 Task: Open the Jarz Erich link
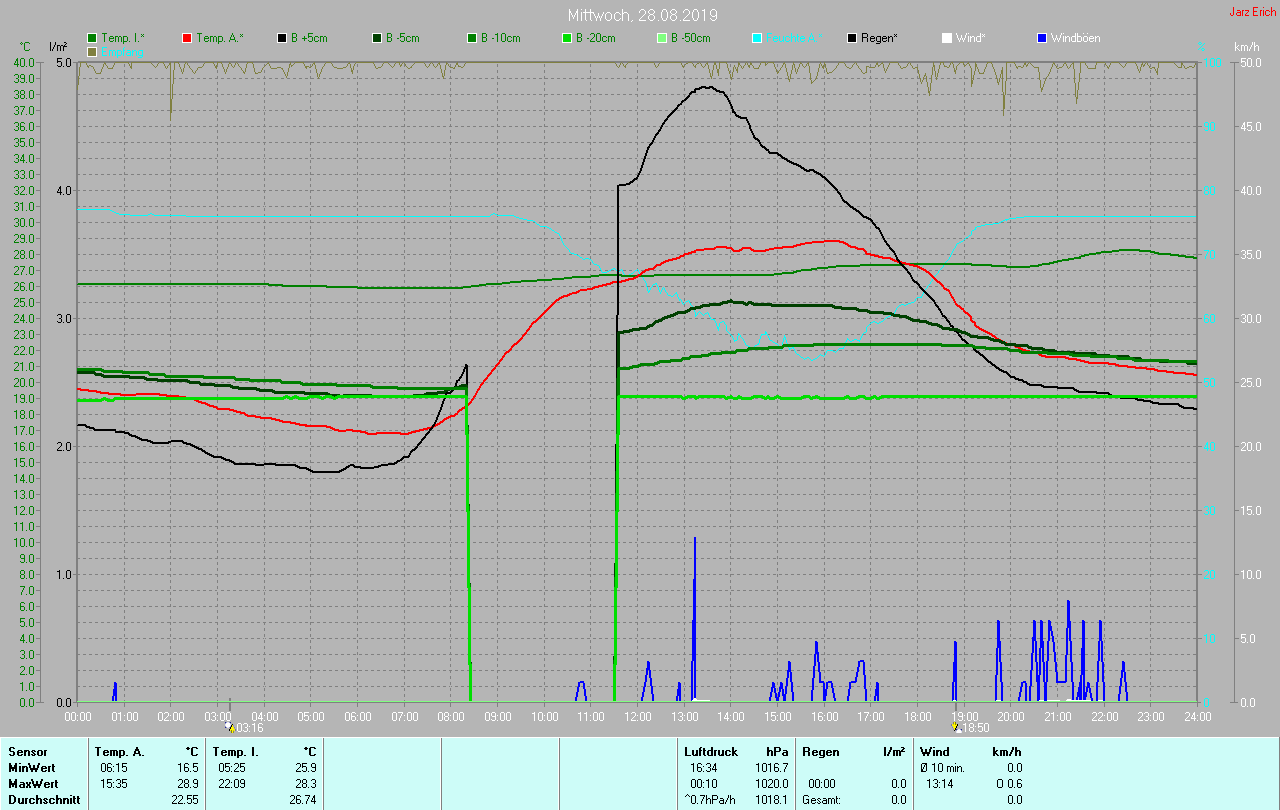tap(1252, 12)
